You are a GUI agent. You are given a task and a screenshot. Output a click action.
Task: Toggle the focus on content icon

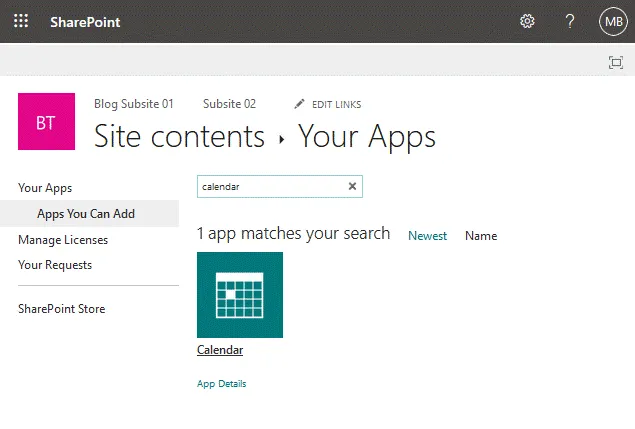pos(615,62)
